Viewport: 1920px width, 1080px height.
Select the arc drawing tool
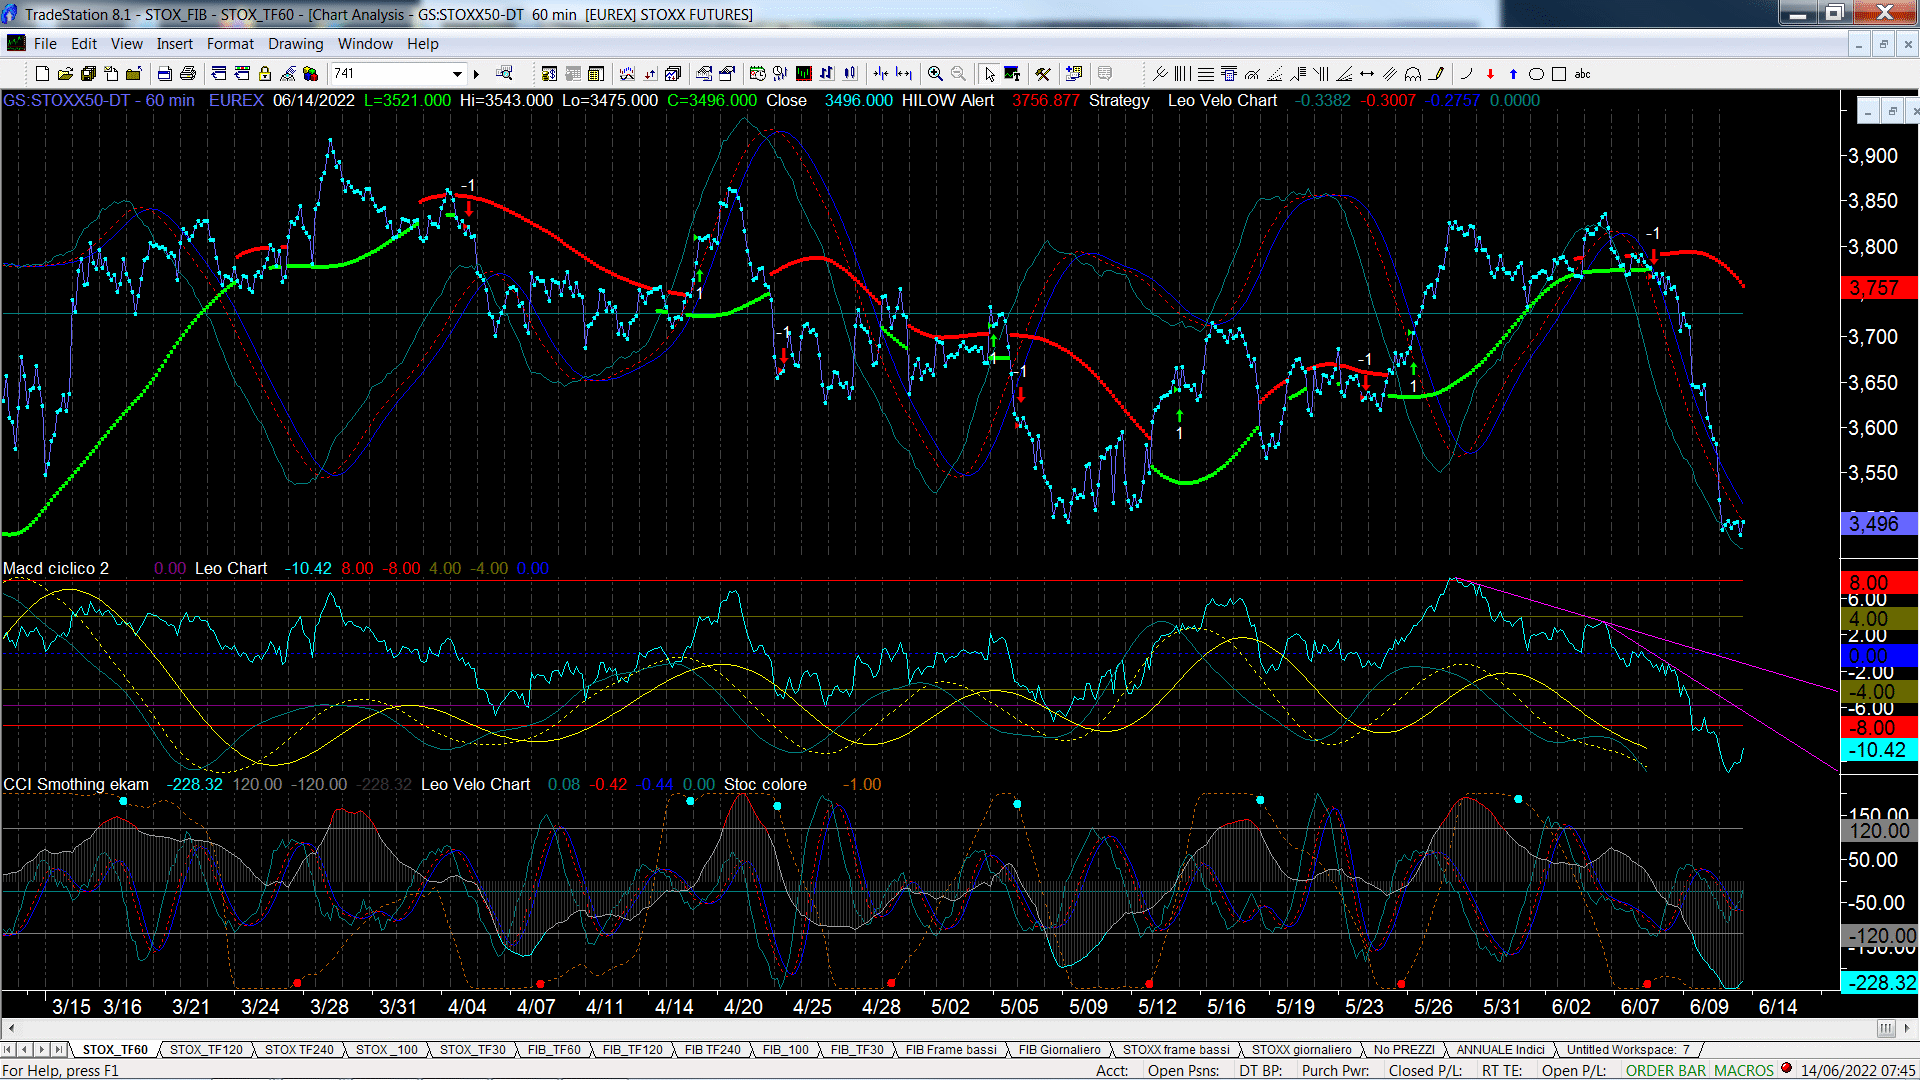(x=1466, y=73)
